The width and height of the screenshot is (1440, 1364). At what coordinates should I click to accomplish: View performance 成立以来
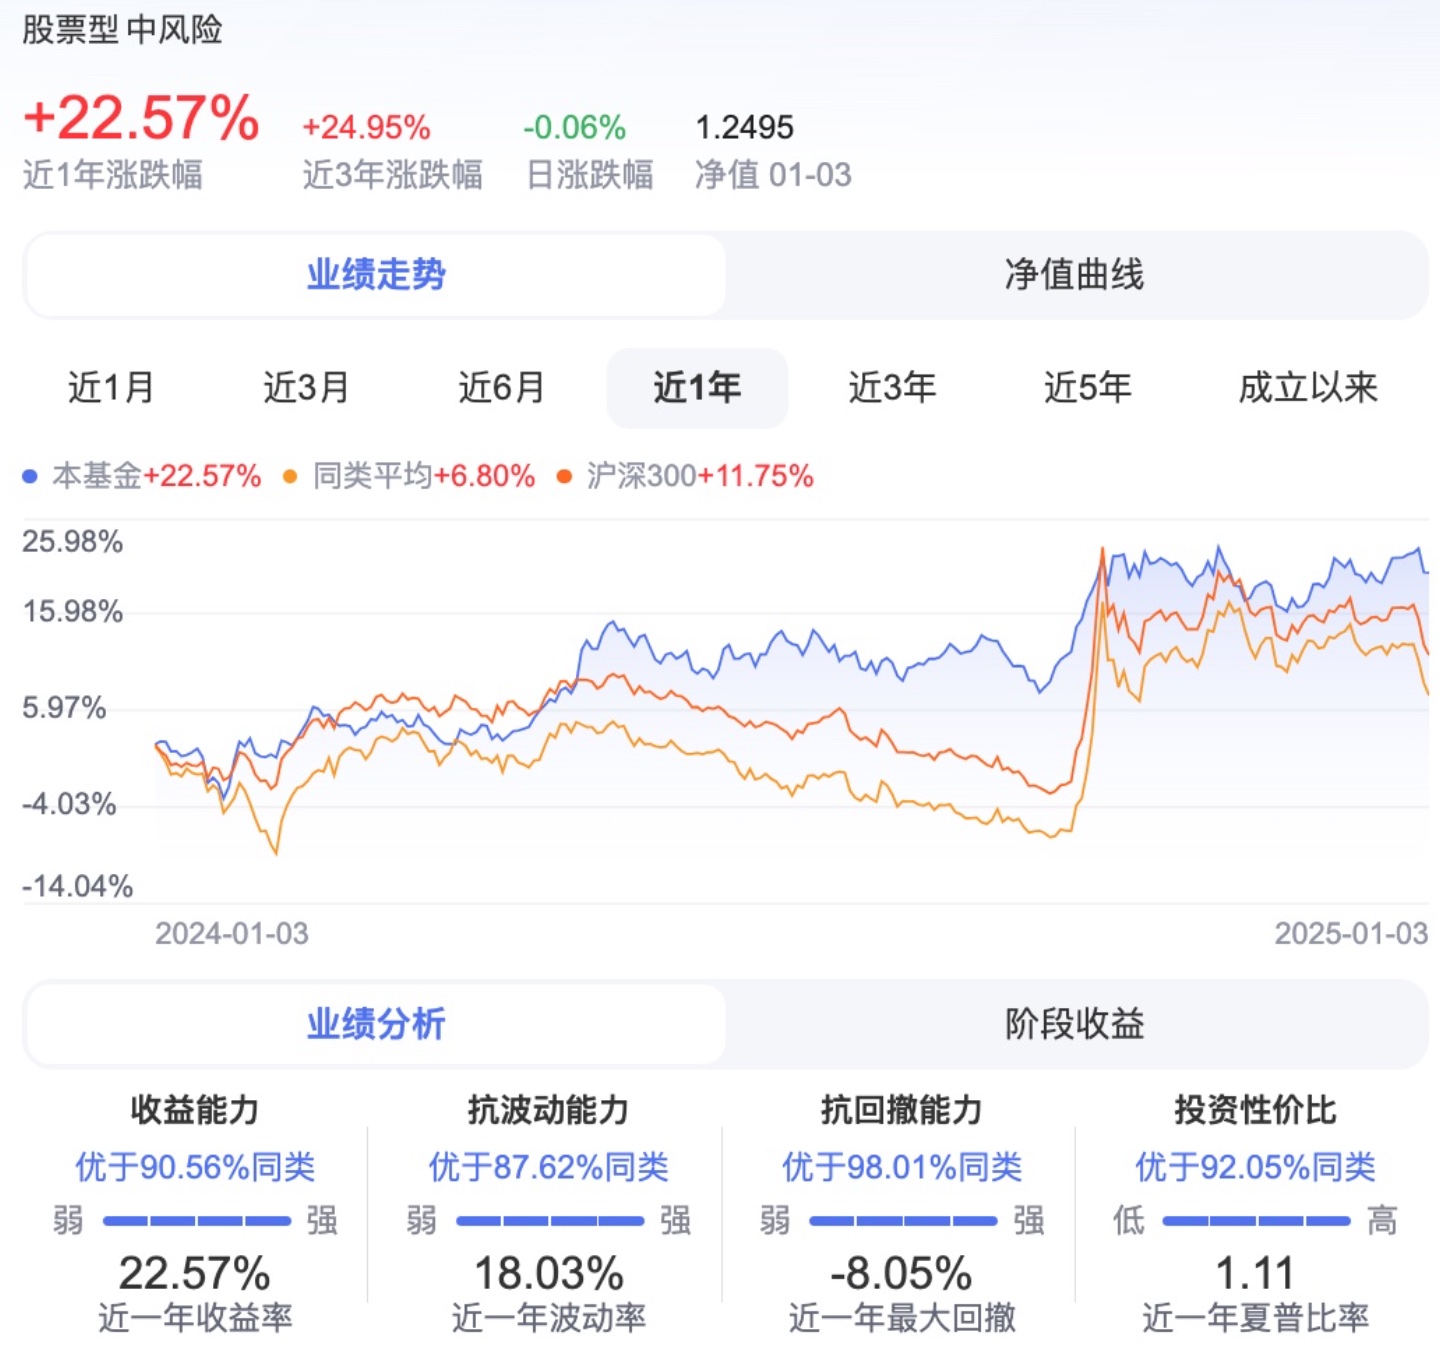1308,388
